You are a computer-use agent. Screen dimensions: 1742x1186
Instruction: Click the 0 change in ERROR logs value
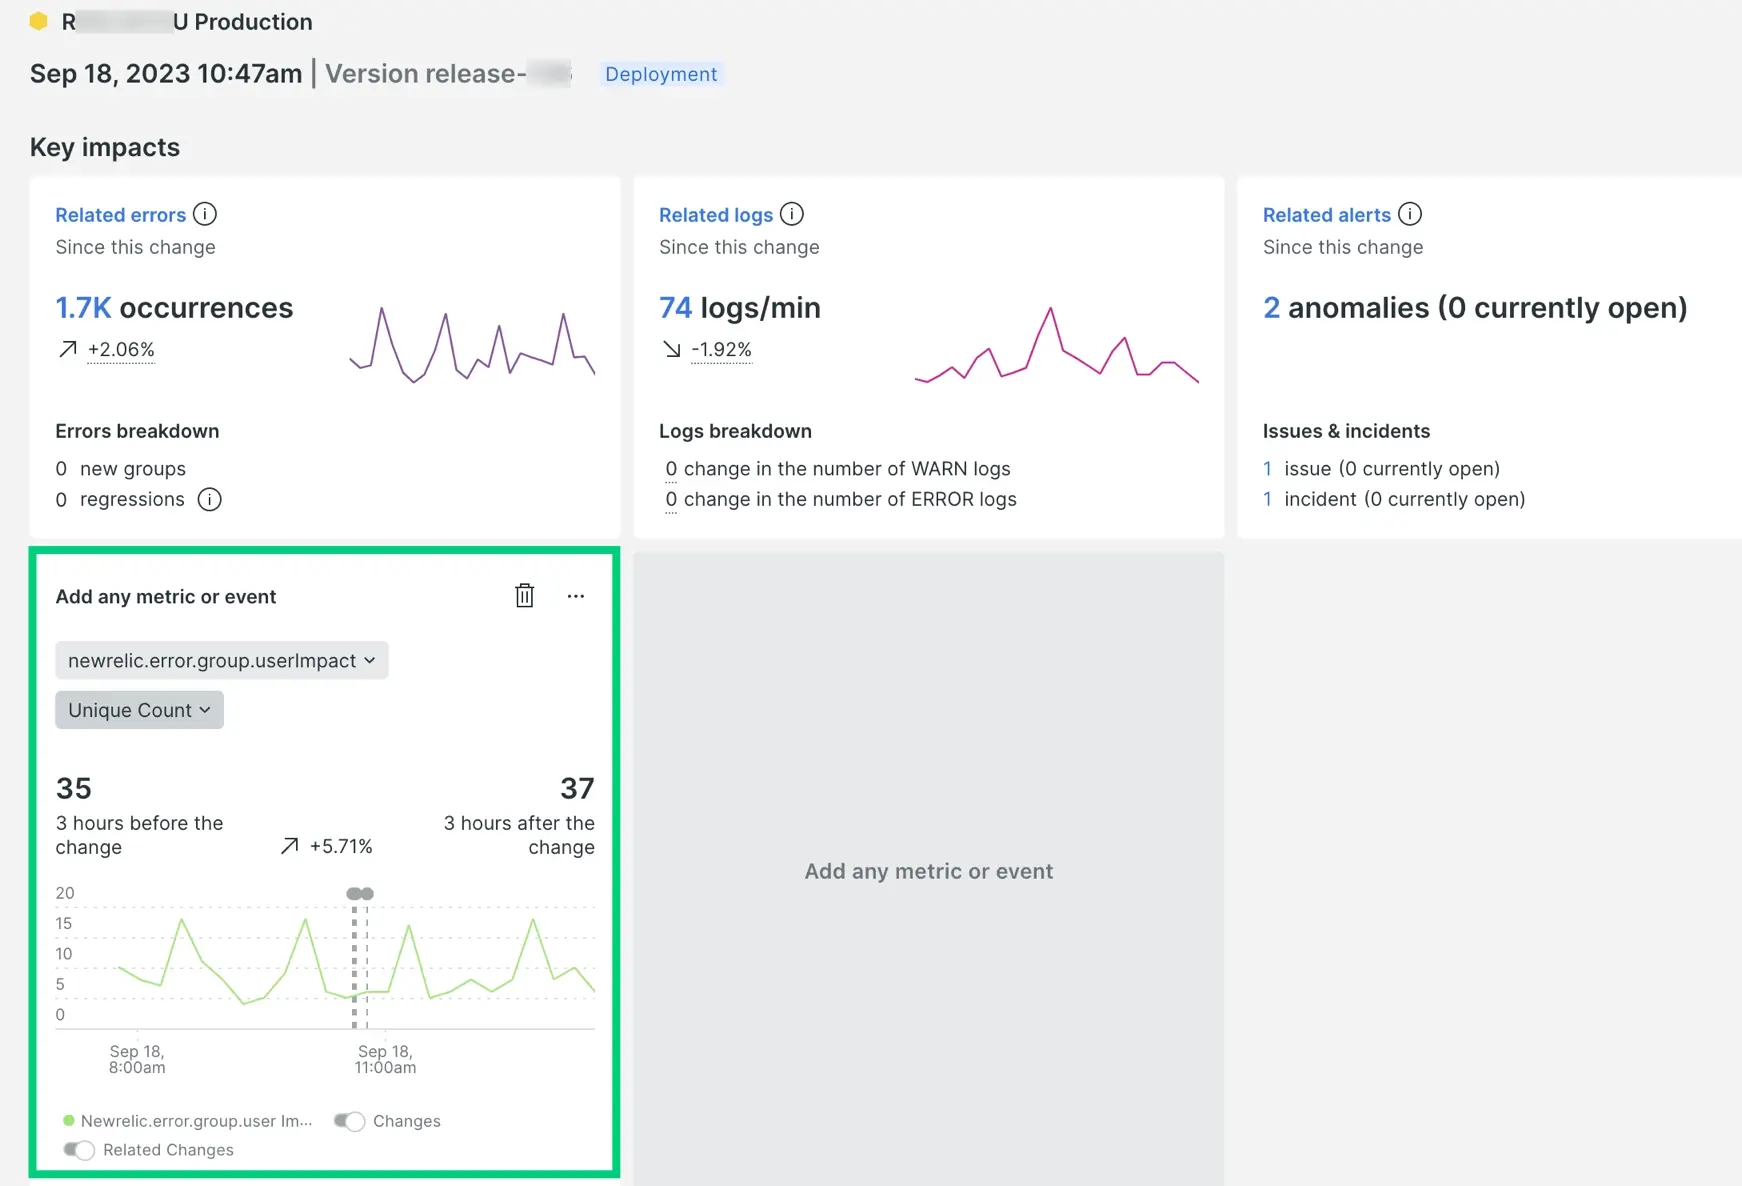tap(671, 499)
